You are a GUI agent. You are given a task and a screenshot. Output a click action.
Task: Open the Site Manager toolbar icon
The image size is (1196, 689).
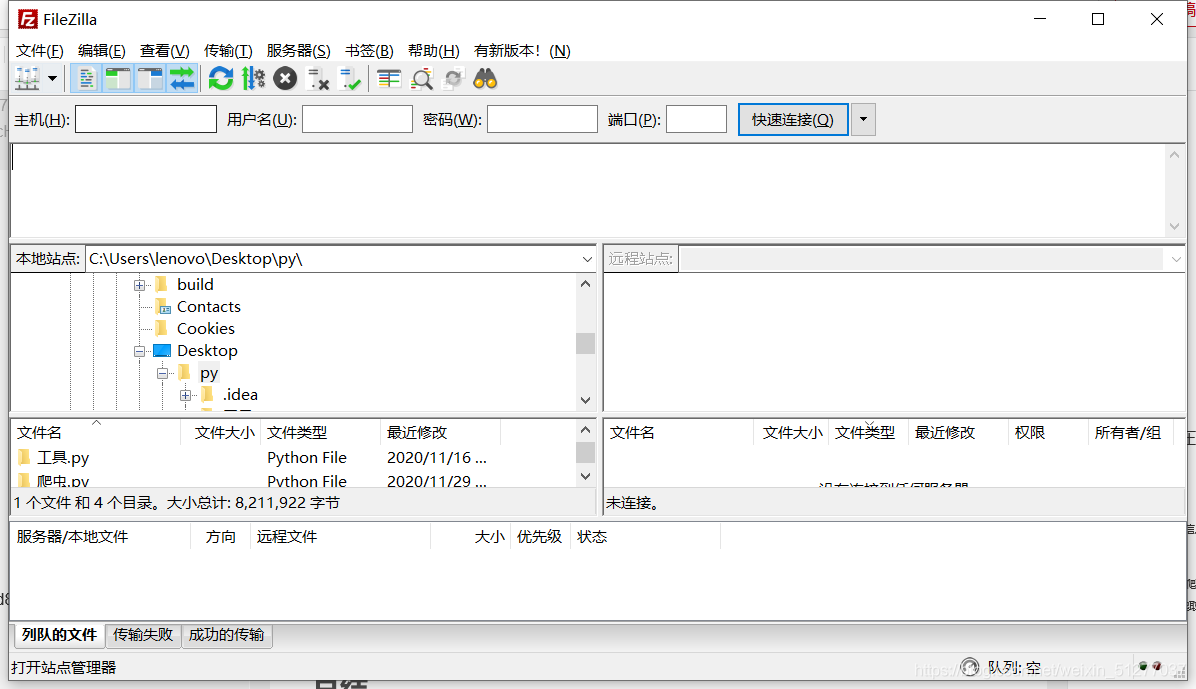pos(27,79)
